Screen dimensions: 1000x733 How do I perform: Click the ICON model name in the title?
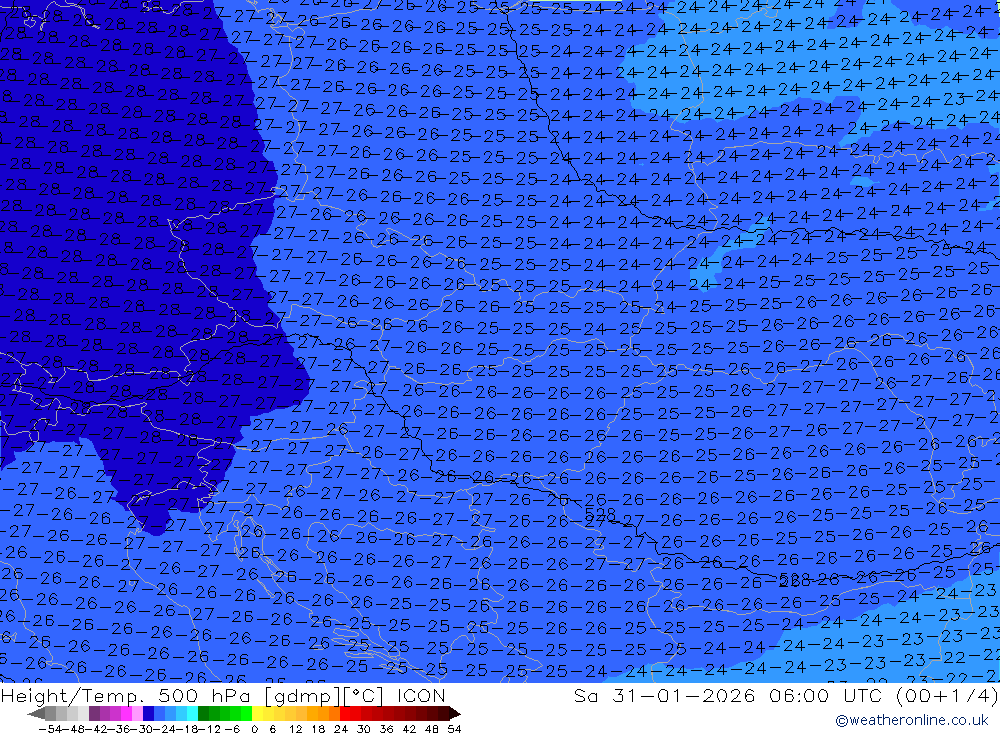421,695
